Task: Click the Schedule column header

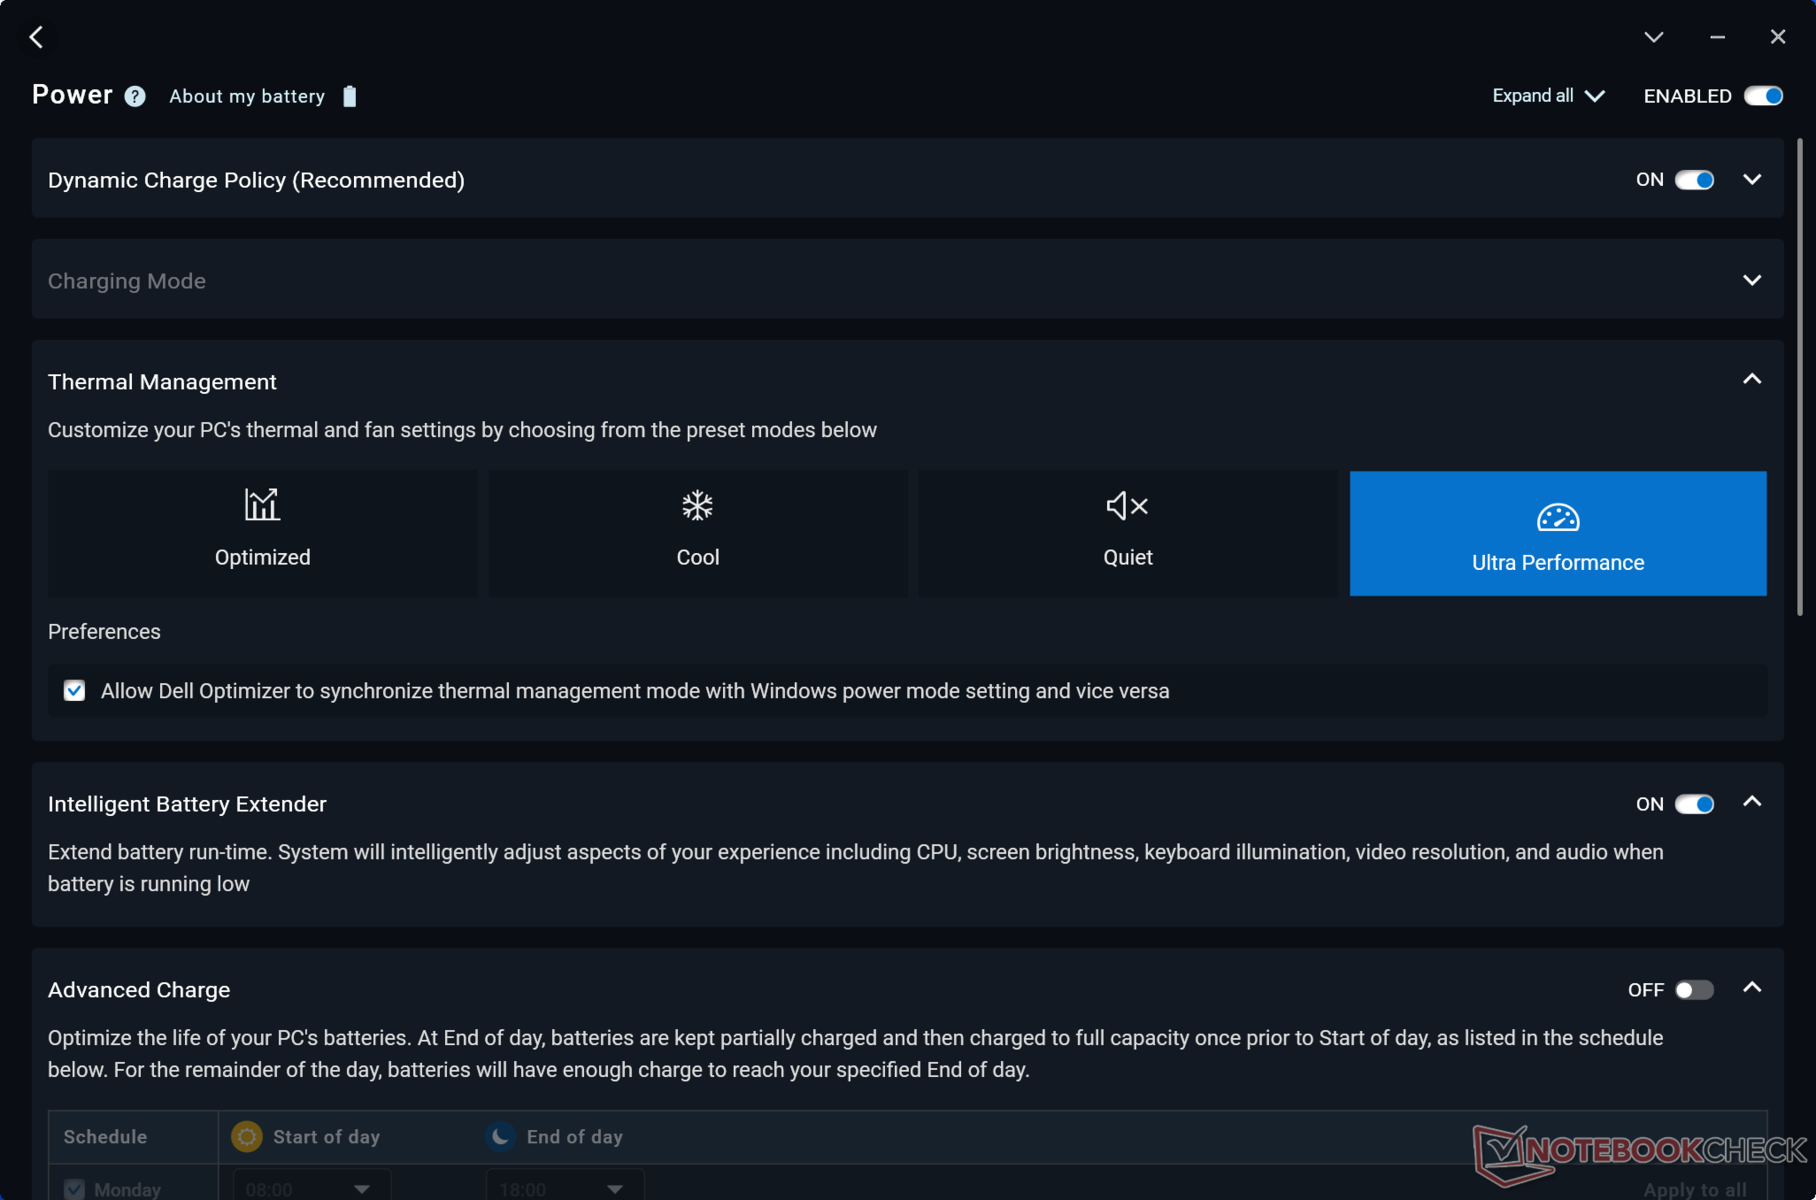Action: click(x=105, y=1137)
